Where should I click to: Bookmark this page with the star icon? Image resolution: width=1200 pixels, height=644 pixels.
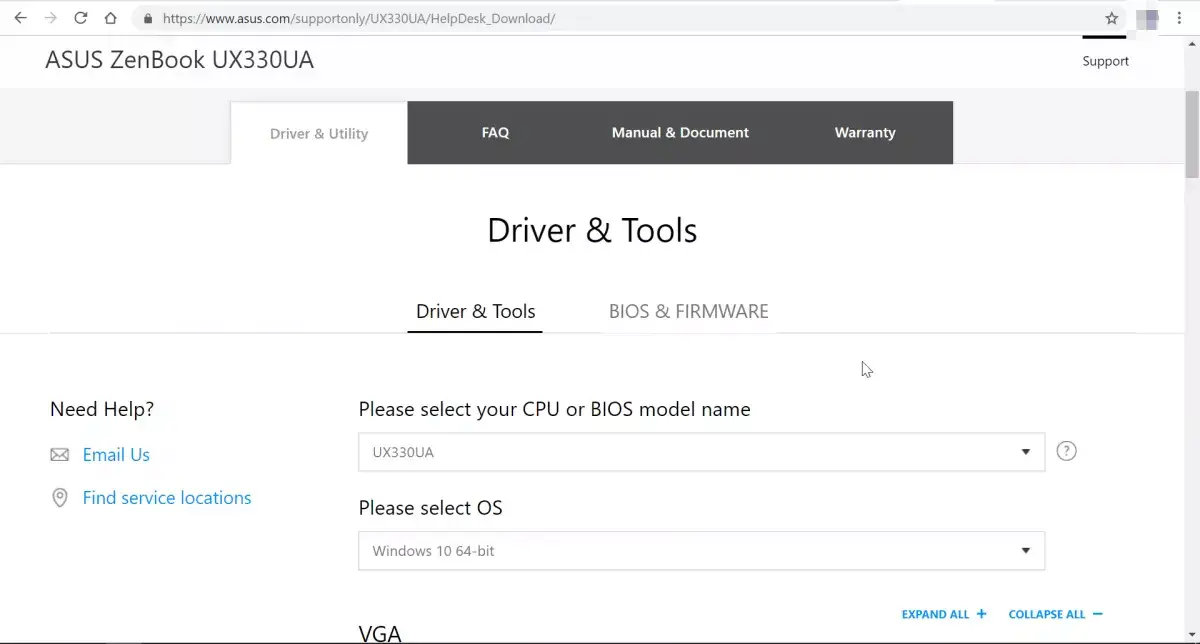click(1111, 18)
